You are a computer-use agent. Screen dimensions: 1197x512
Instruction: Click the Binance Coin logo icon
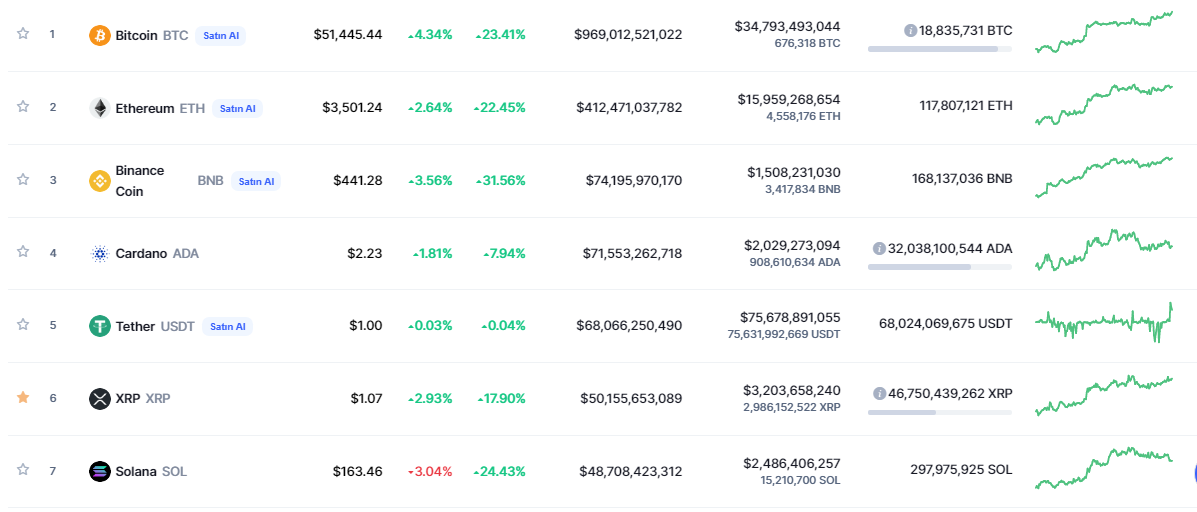pyautogui.click(x=100, y=181)
